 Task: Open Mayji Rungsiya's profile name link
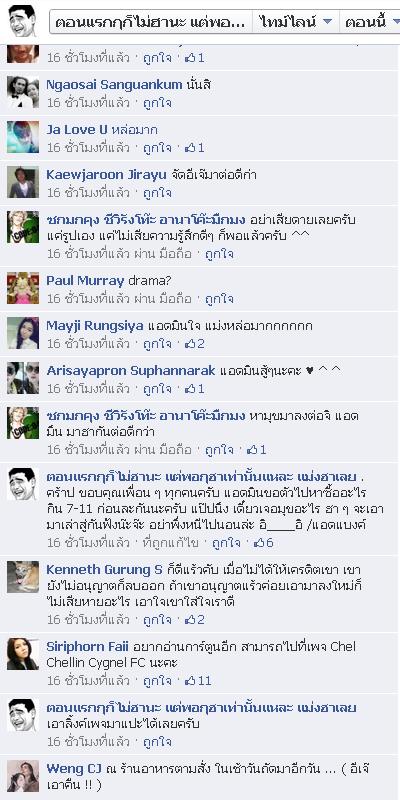click(x=95, y=326)
